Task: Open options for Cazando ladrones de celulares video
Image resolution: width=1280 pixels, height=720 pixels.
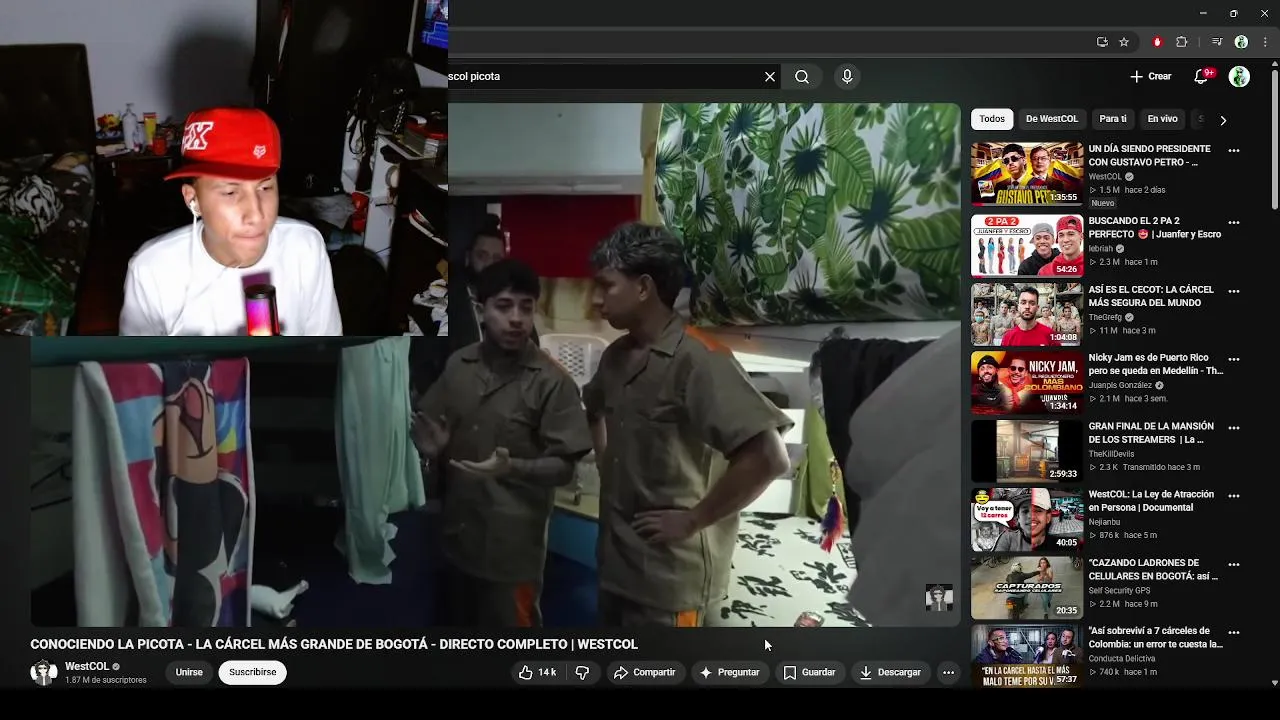Action: (x=1234, y=564)
